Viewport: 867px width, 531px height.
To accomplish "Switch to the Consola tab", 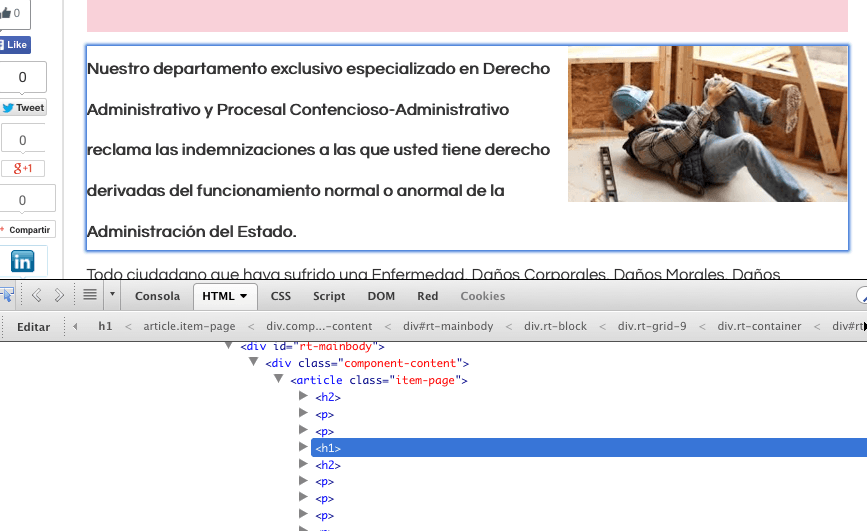I will [158, 296].
